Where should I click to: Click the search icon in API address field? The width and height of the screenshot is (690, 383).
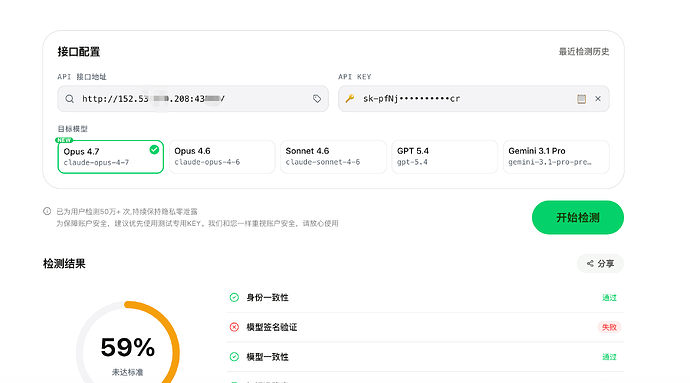tap(70, 99)
